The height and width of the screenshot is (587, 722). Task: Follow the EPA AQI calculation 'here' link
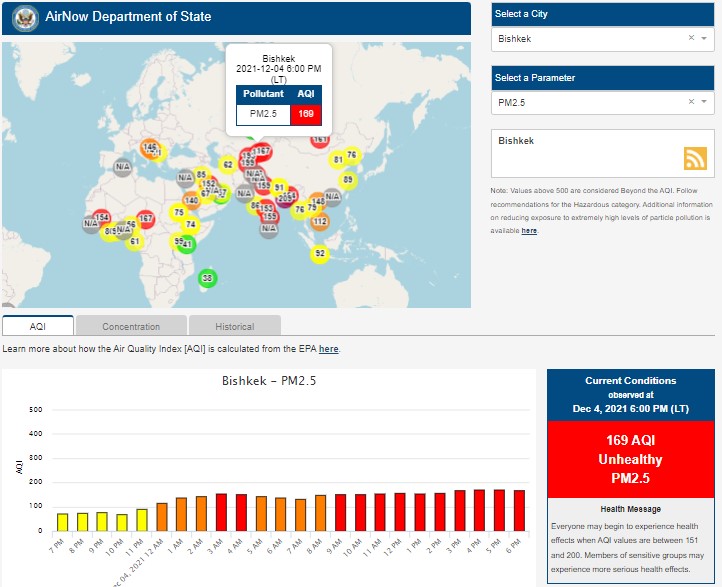click(328, 349)
